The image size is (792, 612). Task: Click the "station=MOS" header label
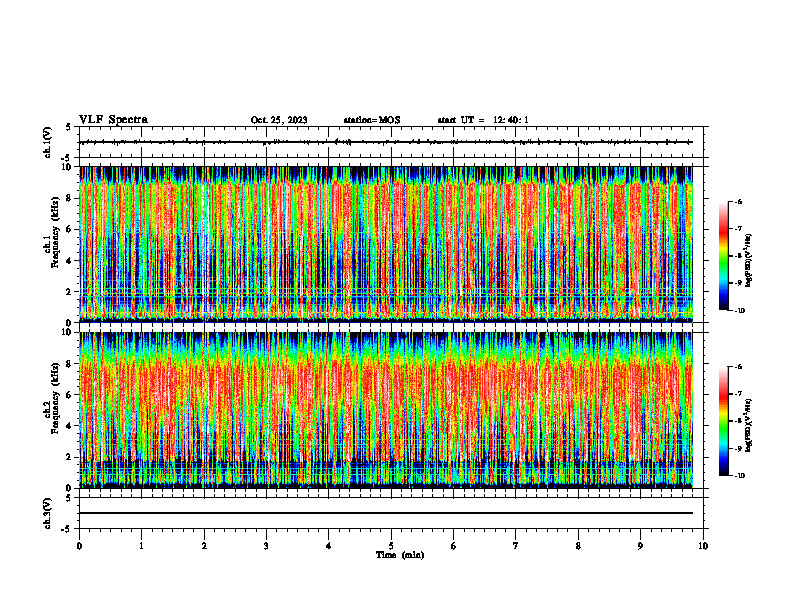click(372, 120)
